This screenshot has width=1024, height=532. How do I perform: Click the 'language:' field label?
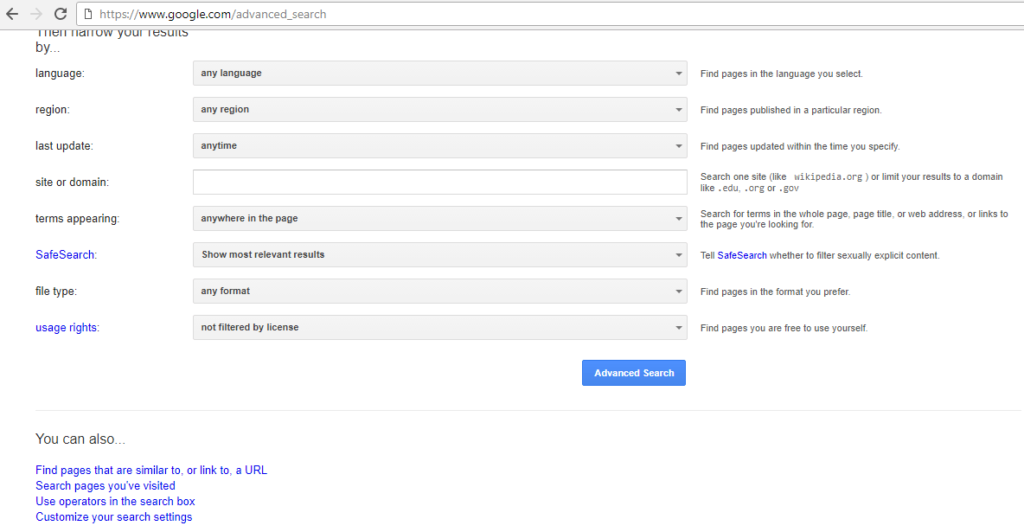[x=59, y=73]
